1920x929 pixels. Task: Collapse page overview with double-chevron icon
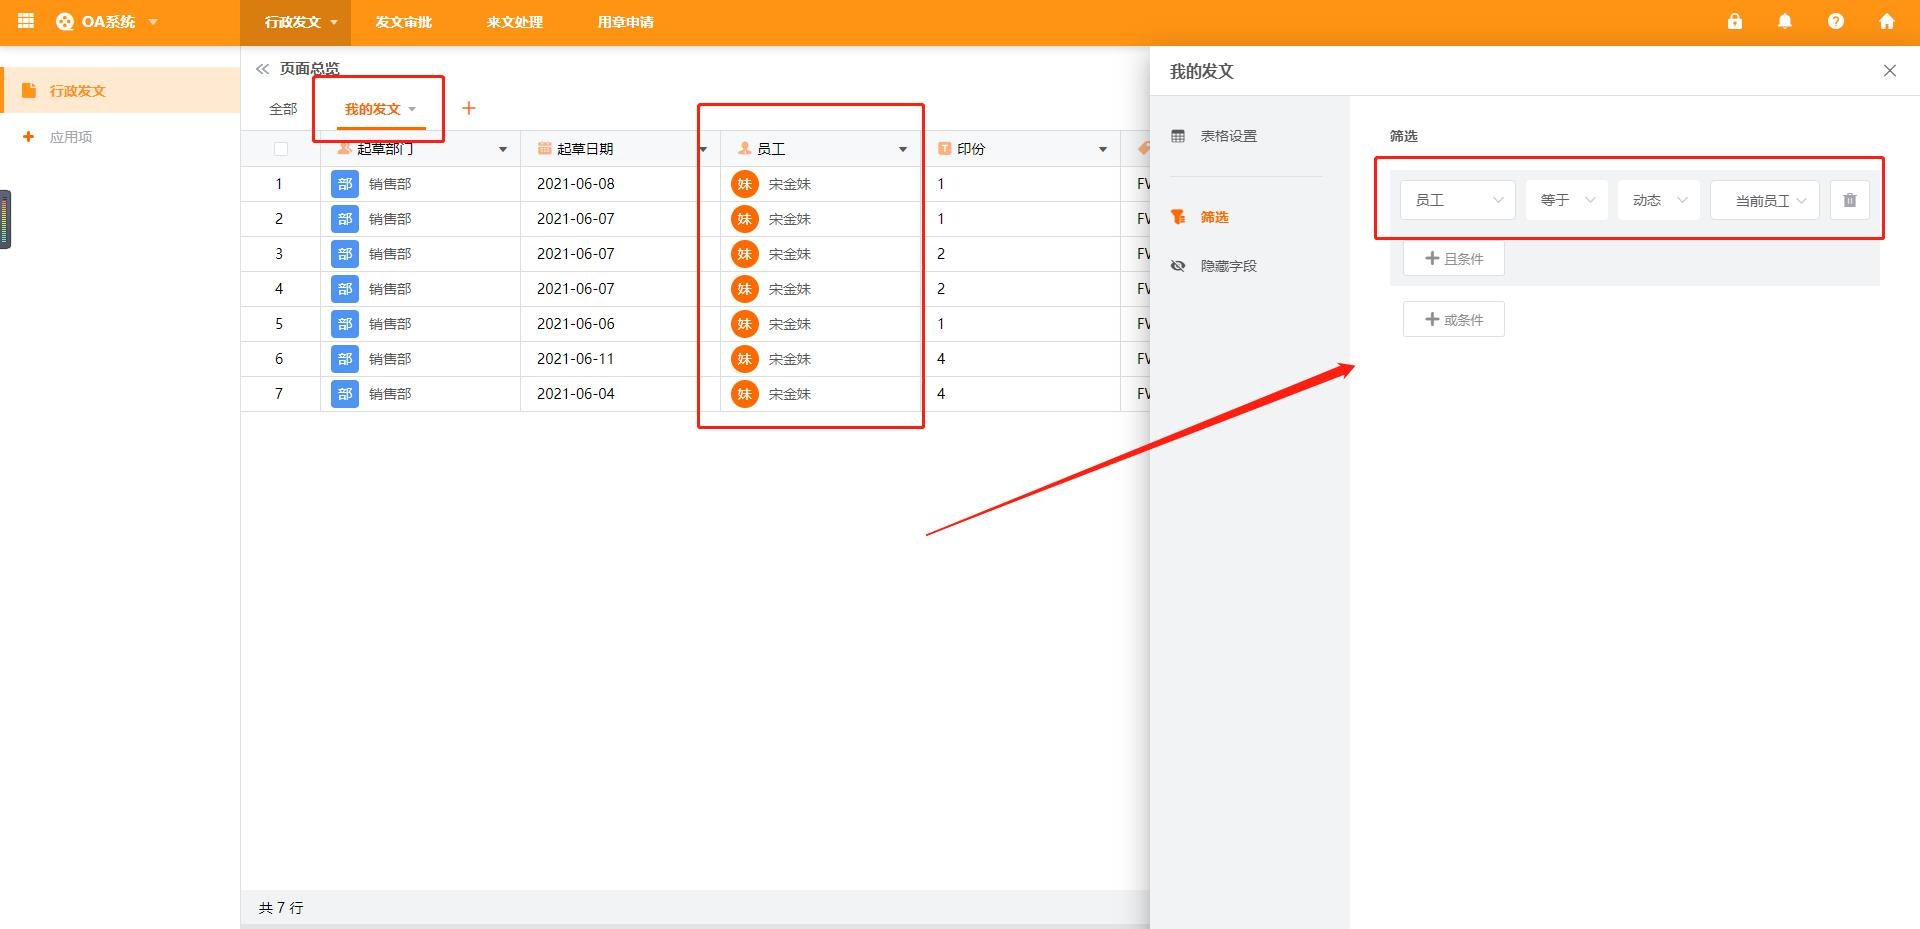coord(263,69)
